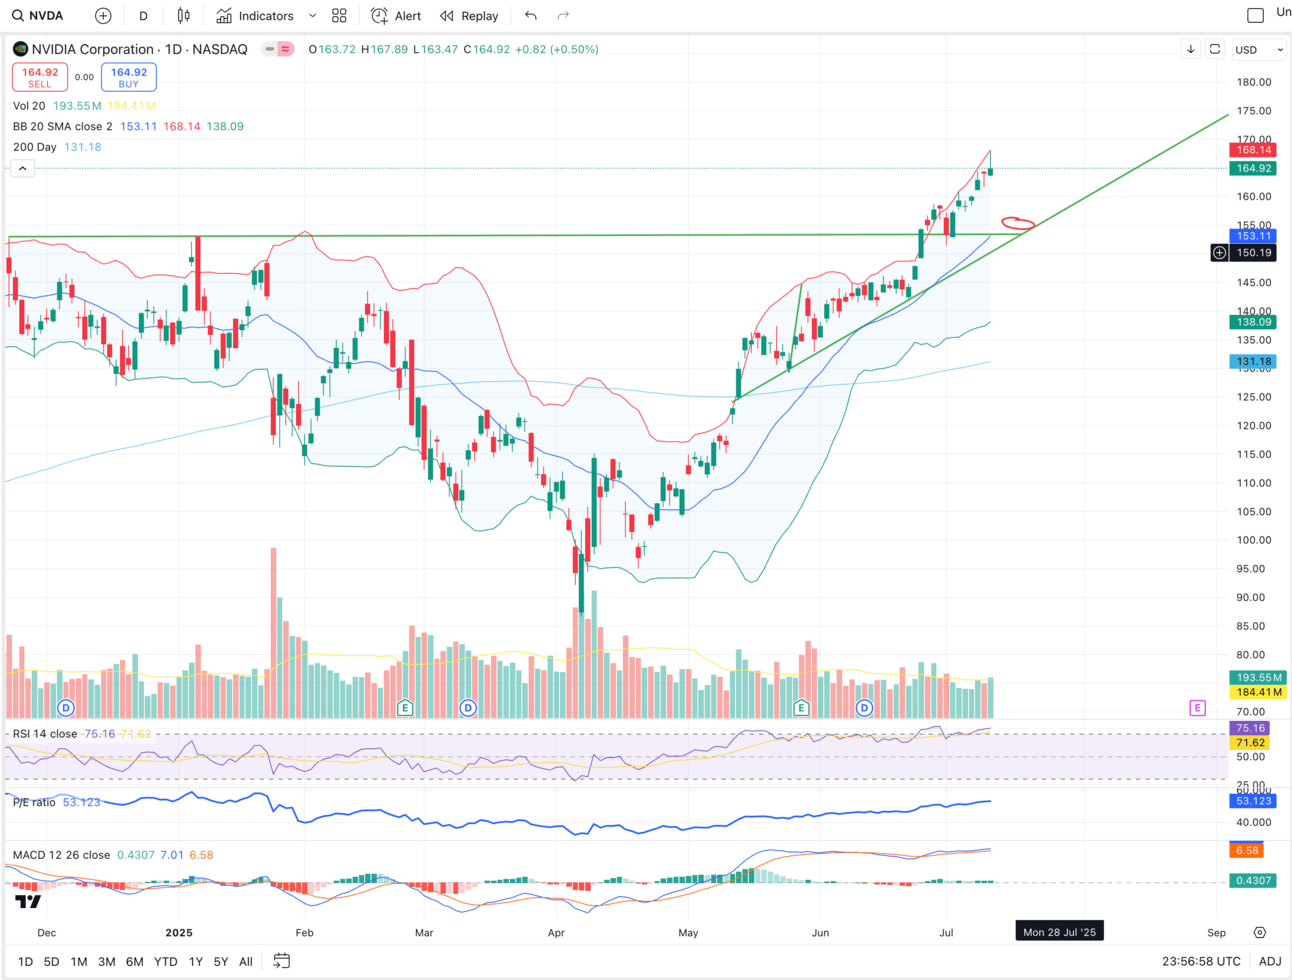Click the 0.4307 MACD histogram label
The width and height of the screenshot is (1292, 980).
click(1252, 881)
